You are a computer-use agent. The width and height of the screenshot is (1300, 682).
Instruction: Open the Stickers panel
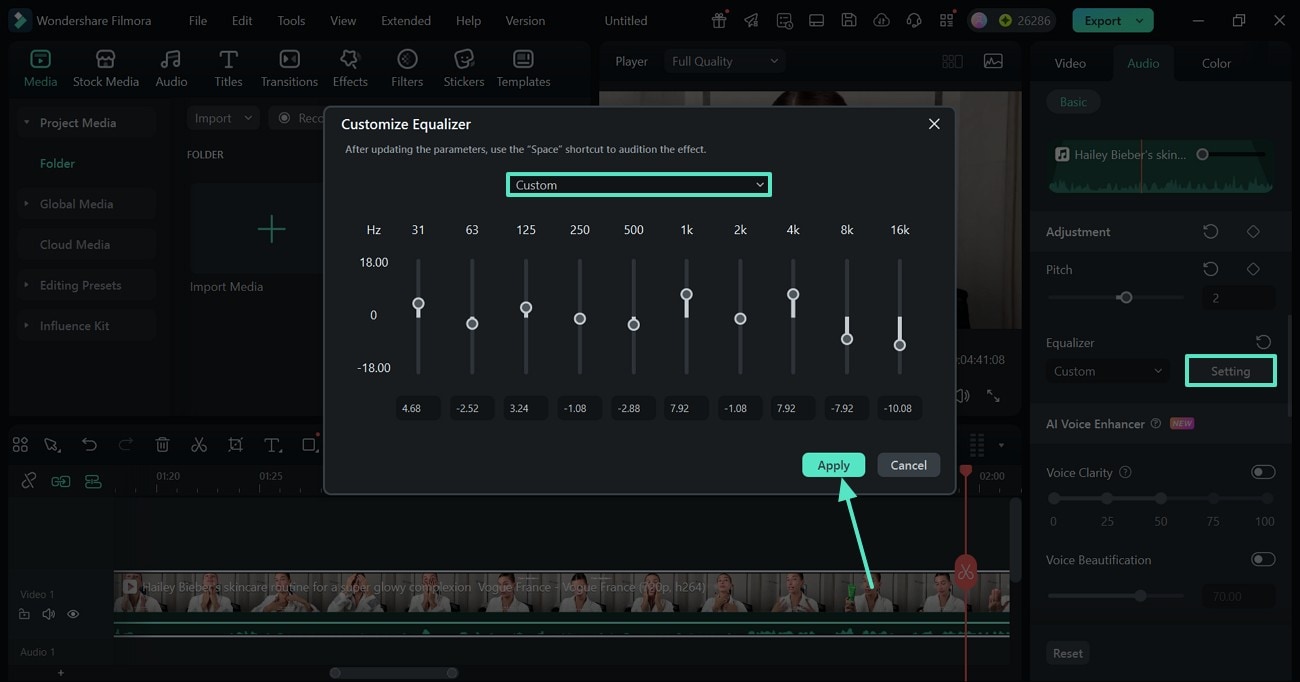(x=464, y=67)
